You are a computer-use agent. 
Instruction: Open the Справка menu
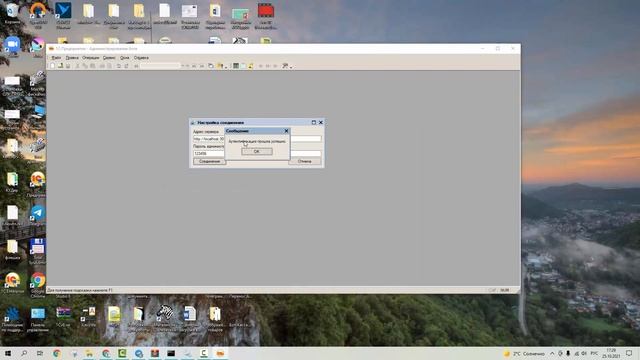pyautogui.click(x=141, y=58)
